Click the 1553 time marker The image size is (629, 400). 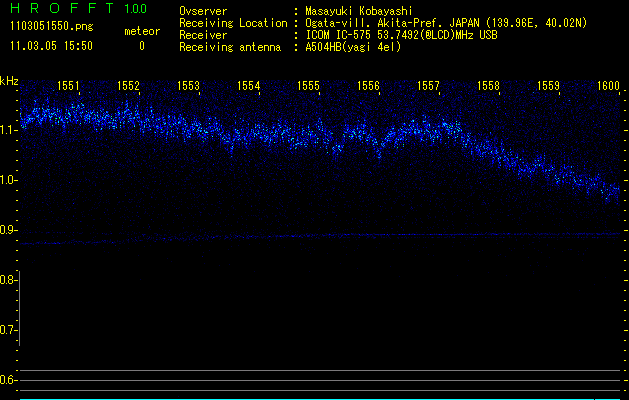pos(188,86)
